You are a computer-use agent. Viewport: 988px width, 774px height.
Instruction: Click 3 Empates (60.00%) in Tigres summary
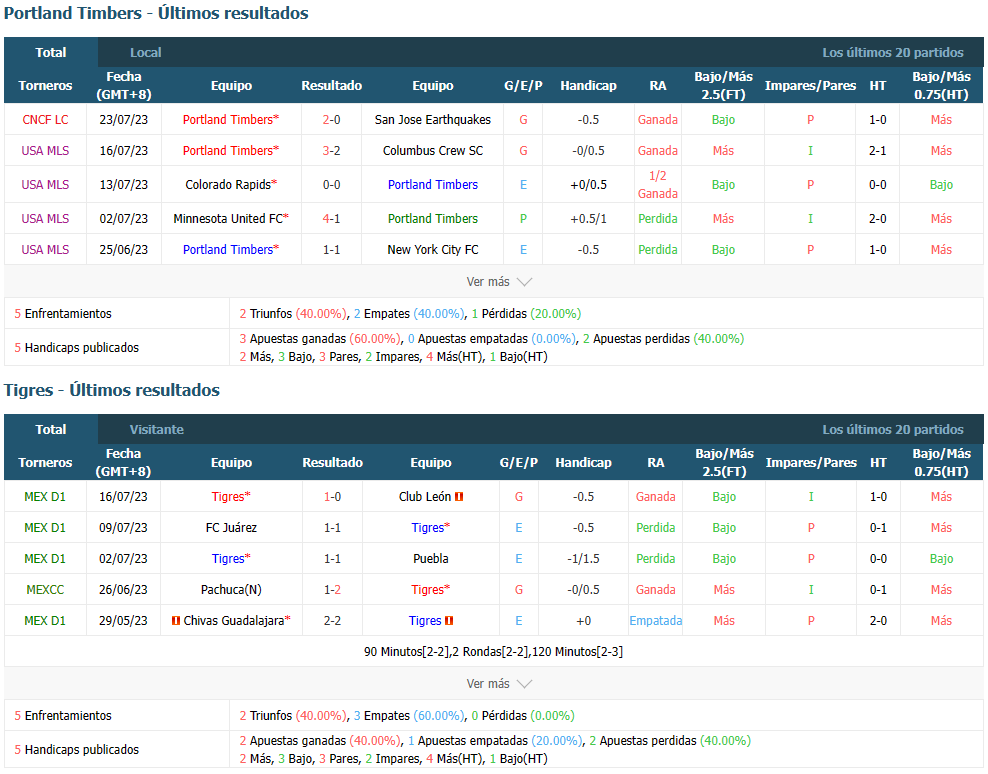point(408,716)
